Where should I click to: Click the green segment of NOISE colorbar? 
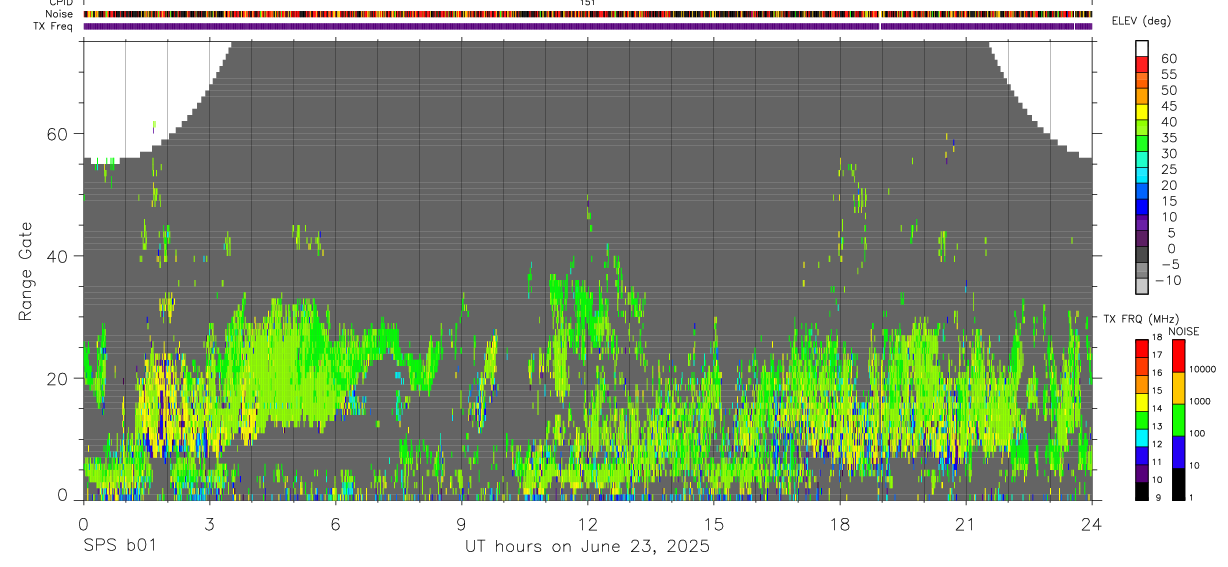[x=1178, y=420]
